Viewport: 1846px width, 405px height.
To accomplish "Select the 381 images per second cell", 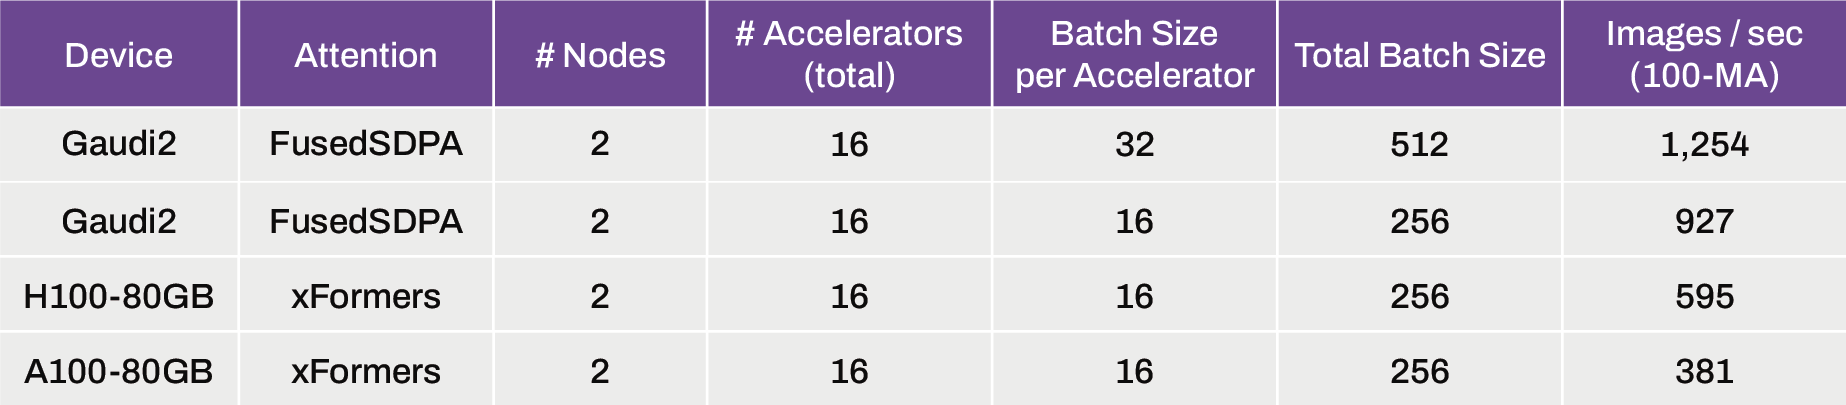I will pyautogui.click(x=1704, y=371).
